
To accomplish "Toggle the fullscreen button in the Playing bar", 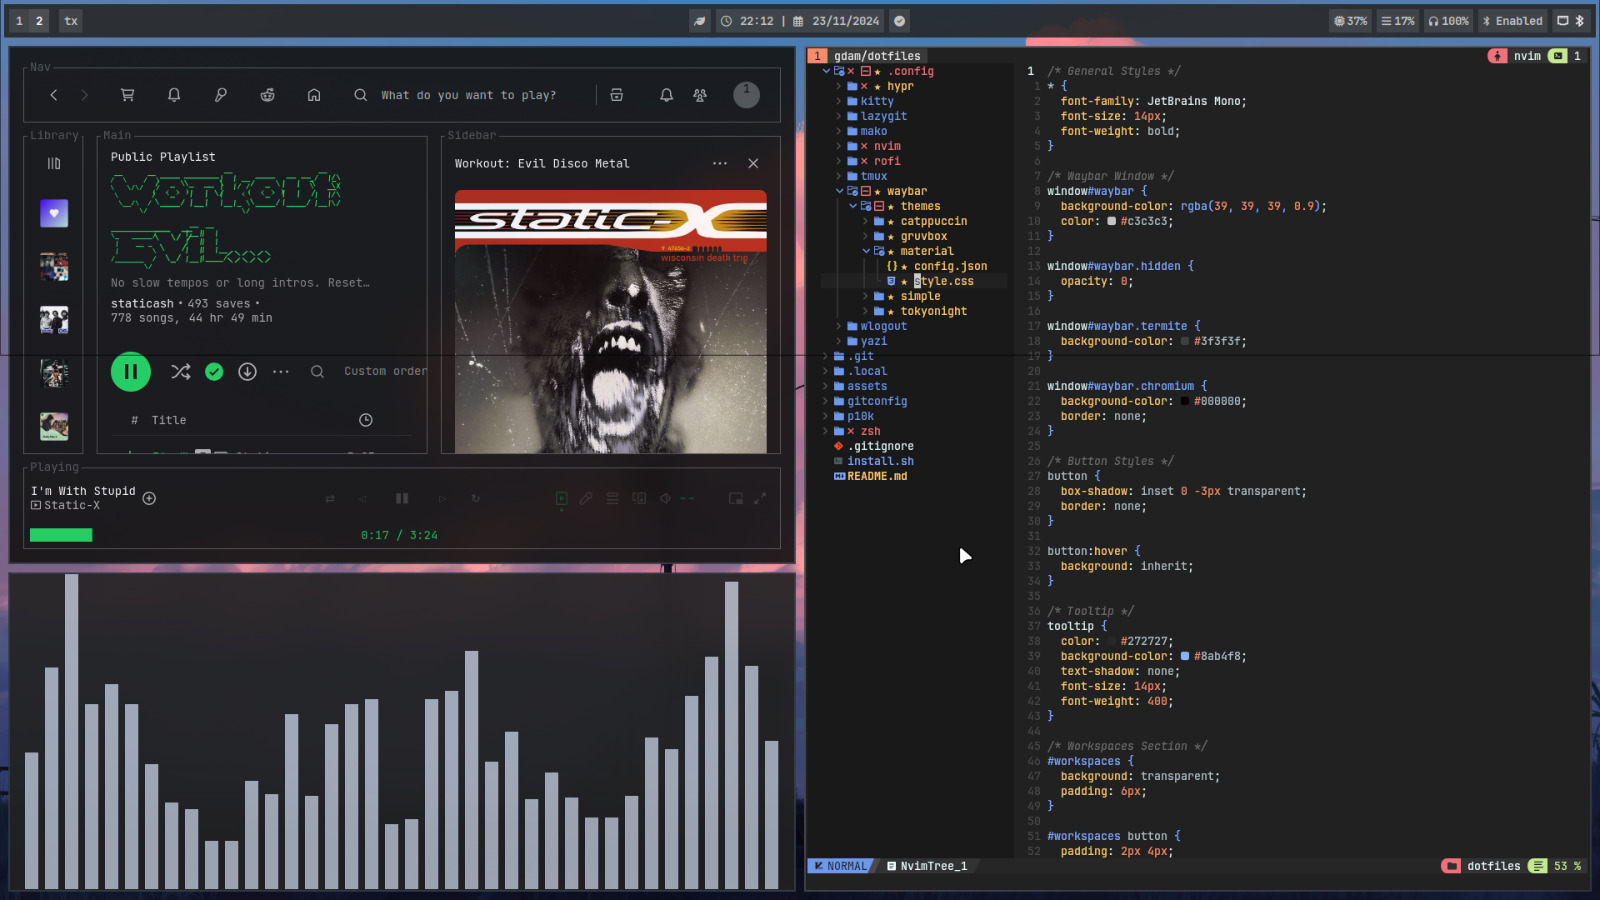I will pyautogui.click(x=760, y=498).
